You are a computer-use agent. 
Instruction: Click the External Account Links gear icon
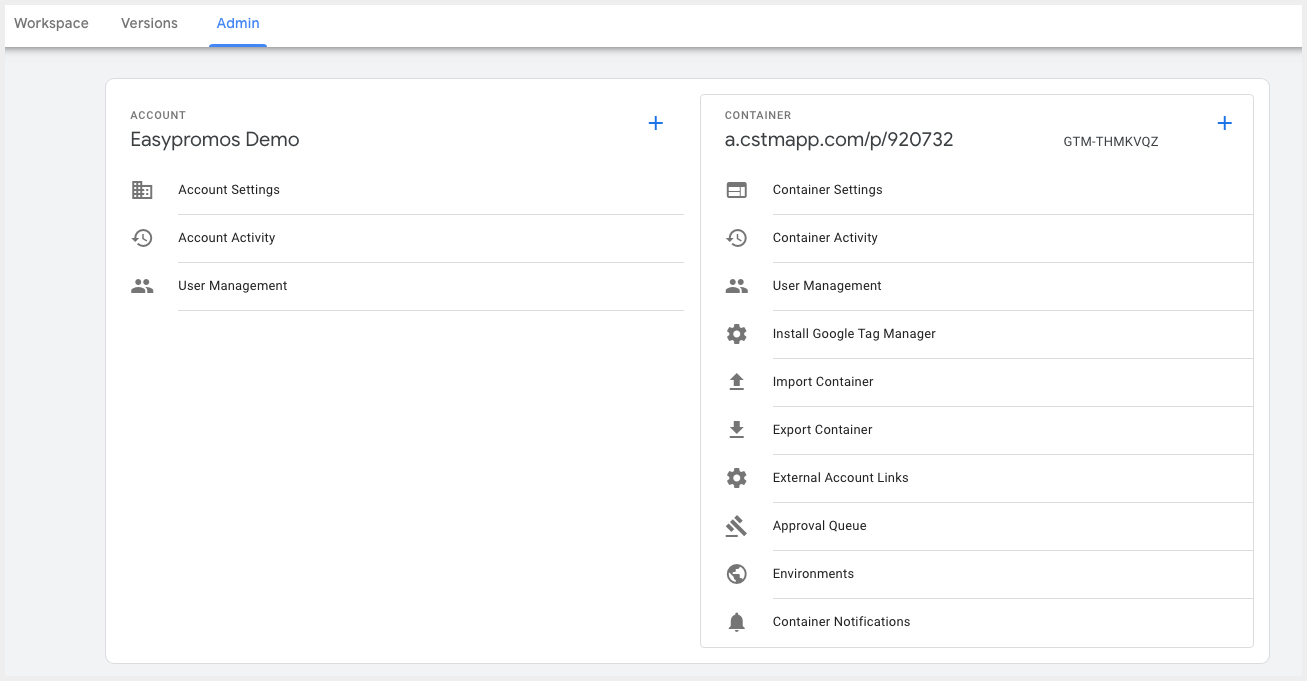click(x=737, y=478)
